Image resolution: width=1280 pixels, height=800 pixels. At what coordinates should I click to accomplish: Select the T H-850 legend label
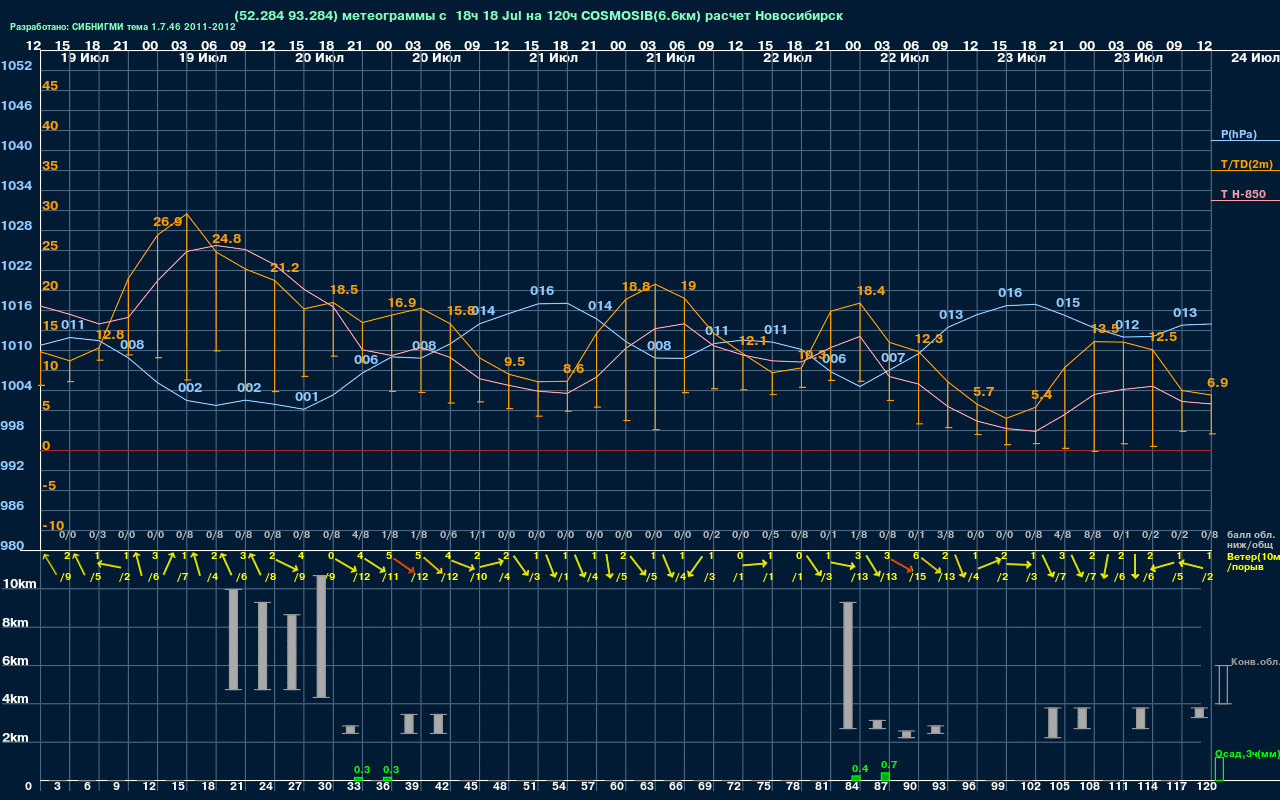point(1243,194)
